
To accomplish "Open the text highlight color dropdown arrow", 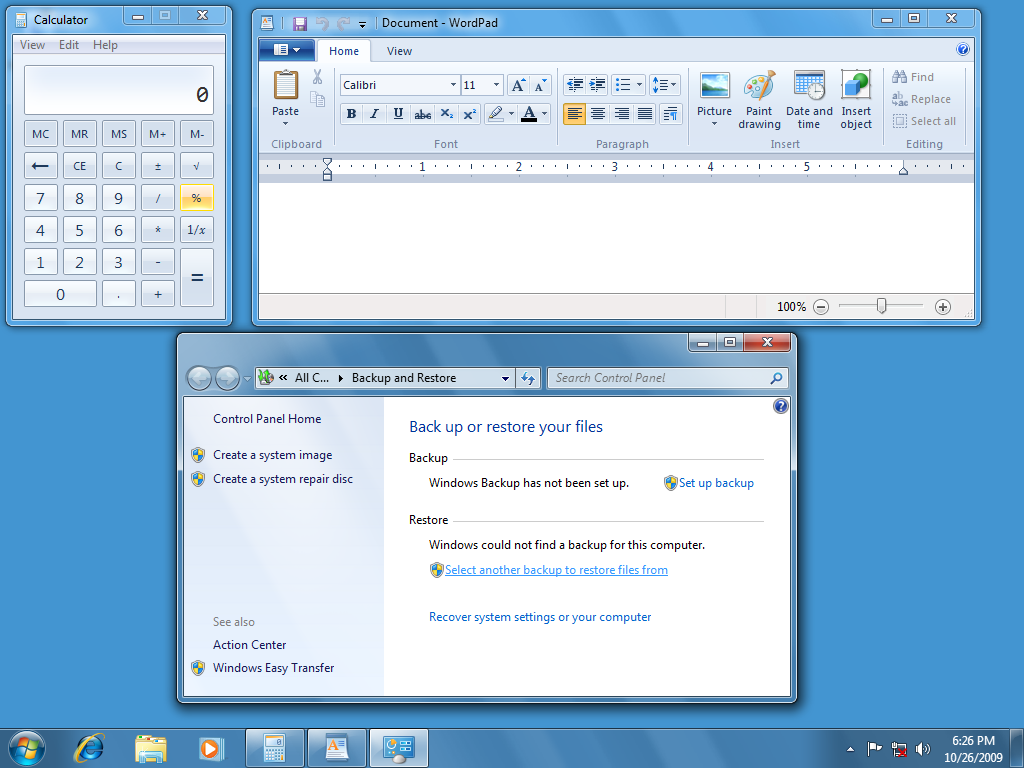I will 511,114.
